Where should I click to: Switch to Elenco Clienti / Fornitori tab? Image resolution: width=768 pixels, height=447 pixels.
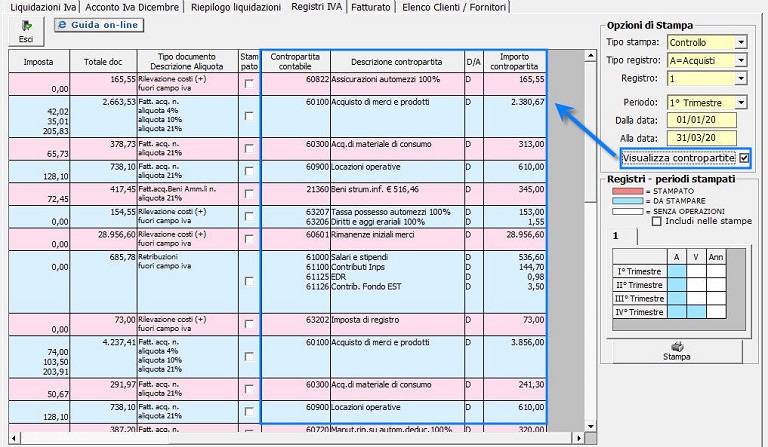point(454,7)
